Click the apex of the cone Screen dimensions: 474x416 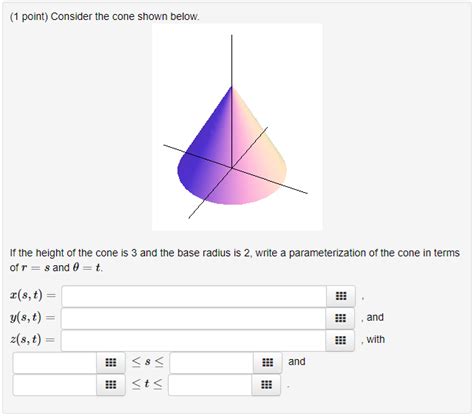[232, 87]
